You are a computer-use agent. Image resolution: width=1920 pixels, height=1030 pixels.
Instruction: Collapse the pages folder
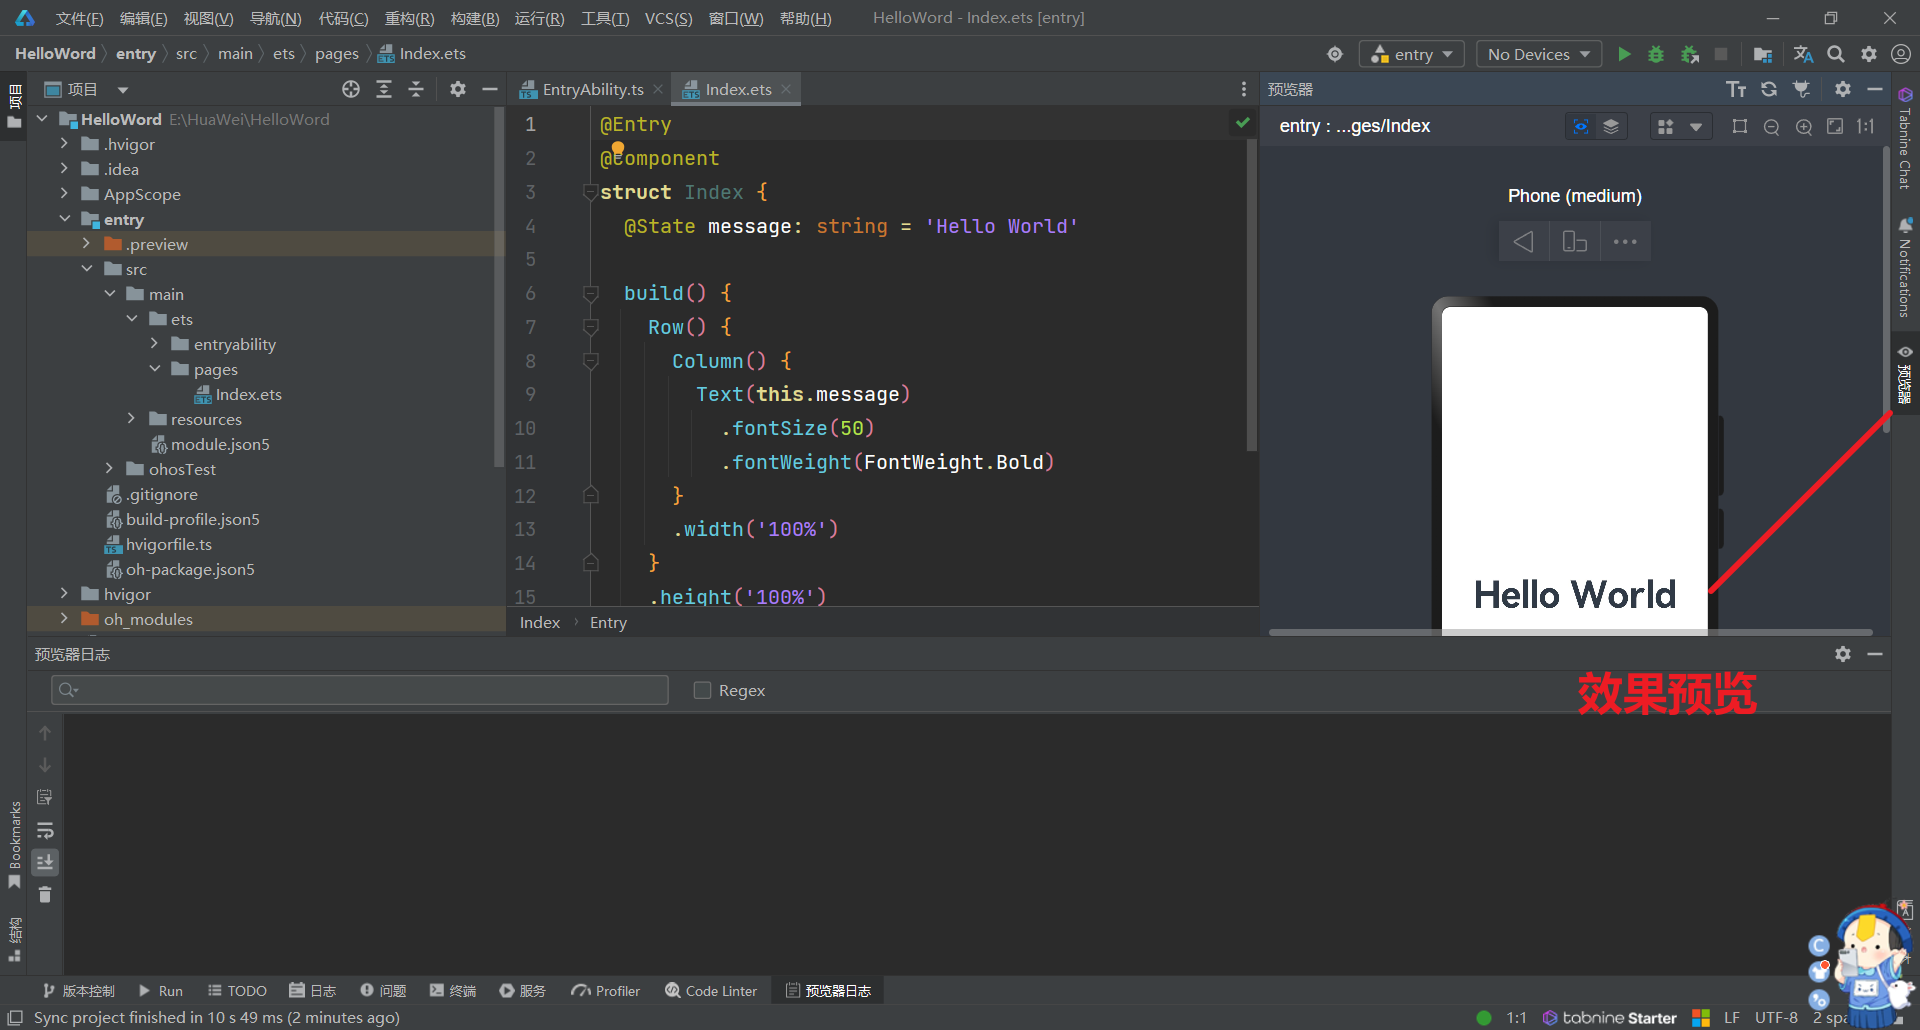point(154,369)
